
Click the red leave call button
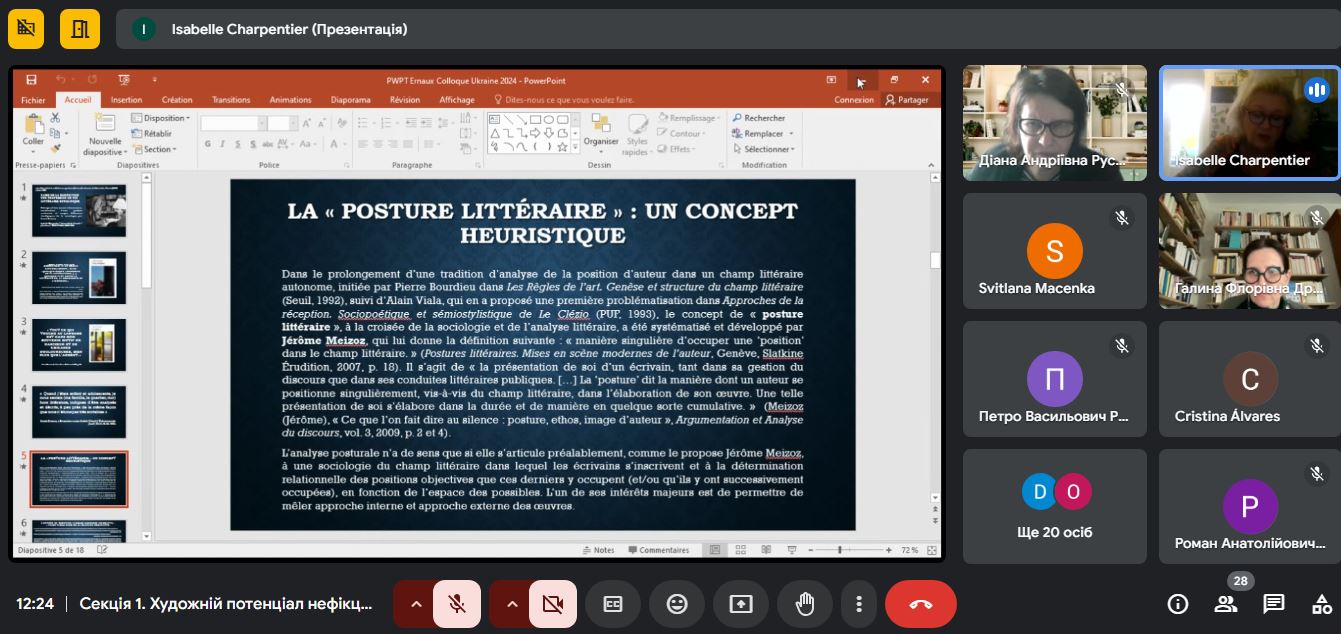click(x=921, y=604)
